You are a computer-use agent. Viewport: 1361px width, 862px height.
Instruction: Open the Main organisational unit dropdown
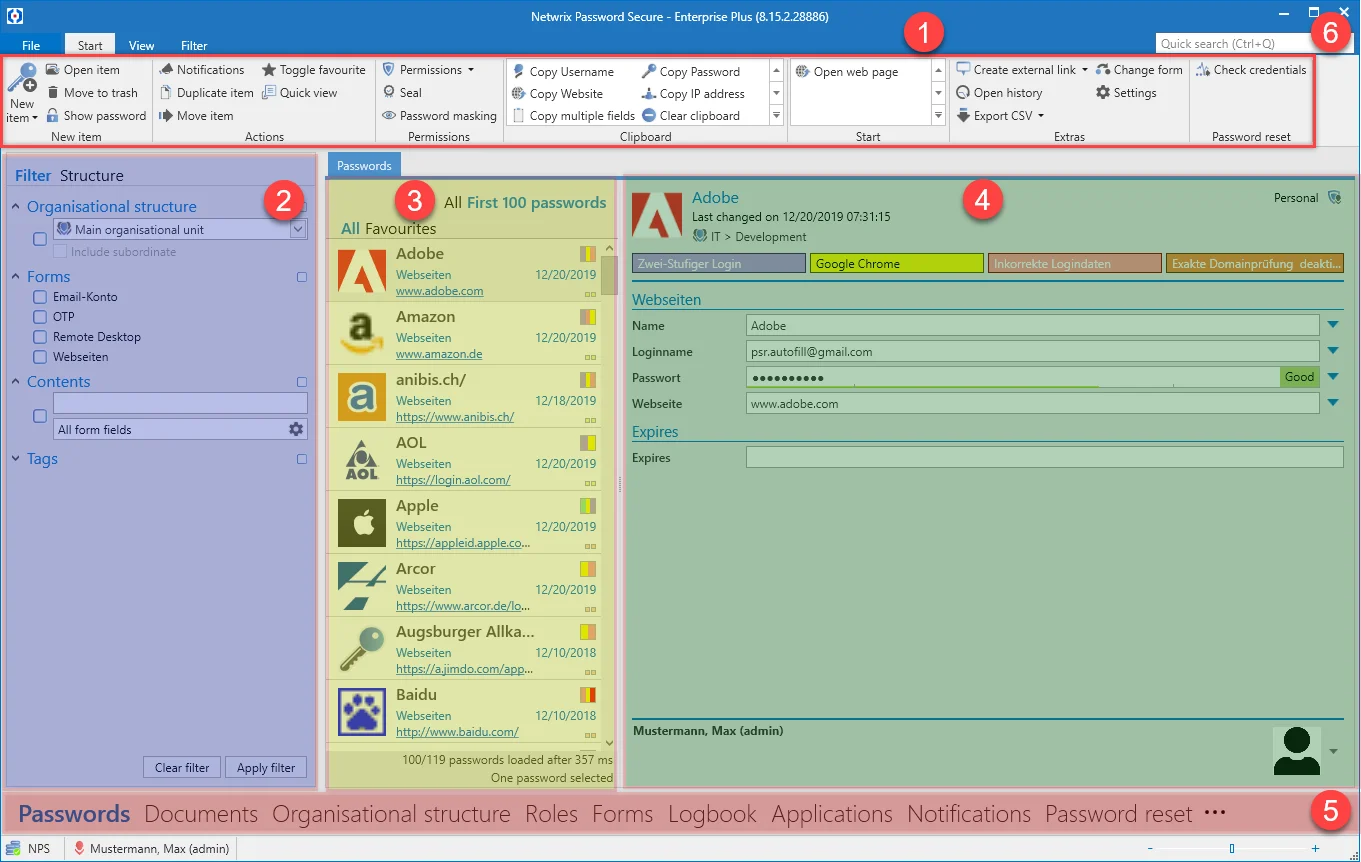tap(298, 230)
